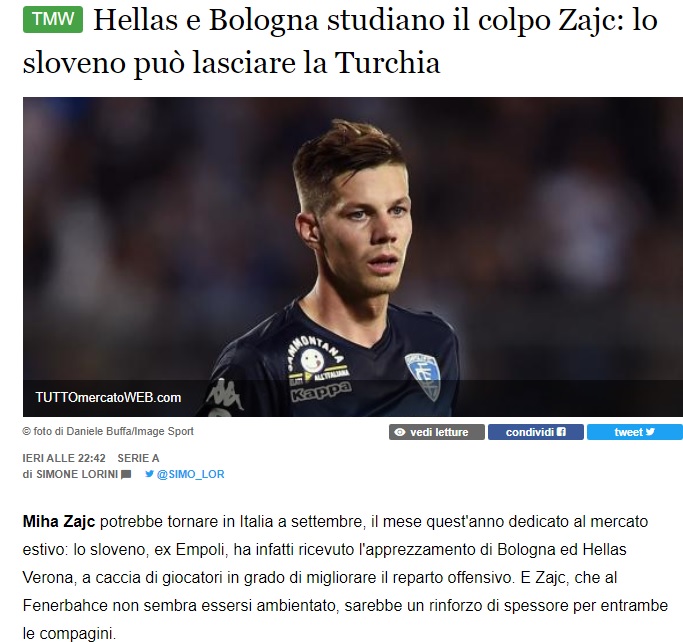Click the Kappa logo on the jersey
Viewport: 683px width, 642px height.
coord(321,392)
